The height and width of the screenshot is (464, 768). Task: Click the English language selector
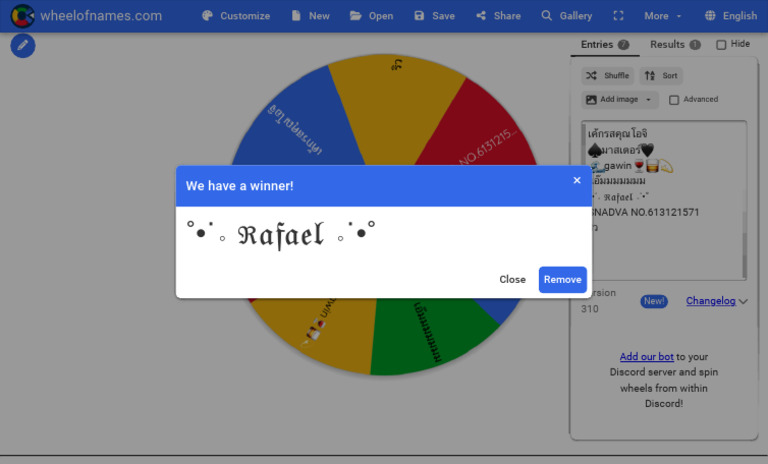pos(731,16)
